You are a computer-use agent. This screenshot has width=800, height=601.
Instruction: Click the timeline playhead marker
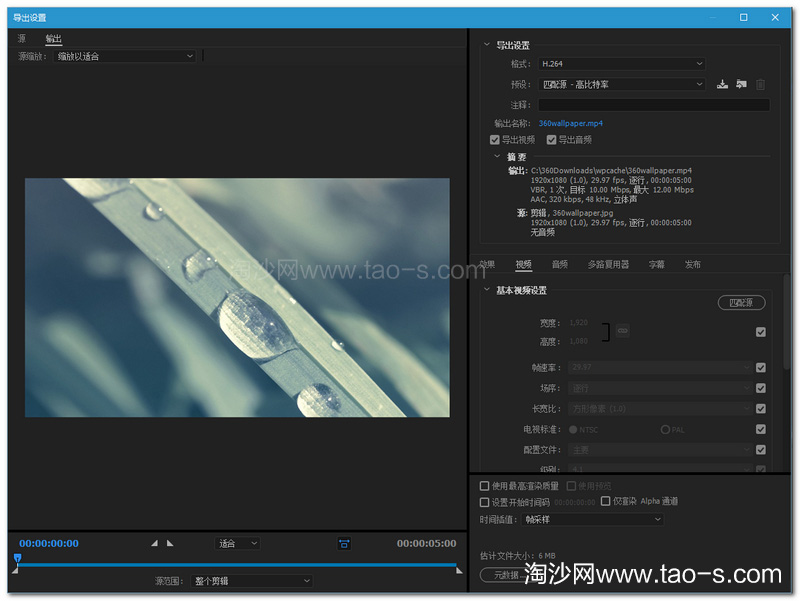[x=17, y=557]
